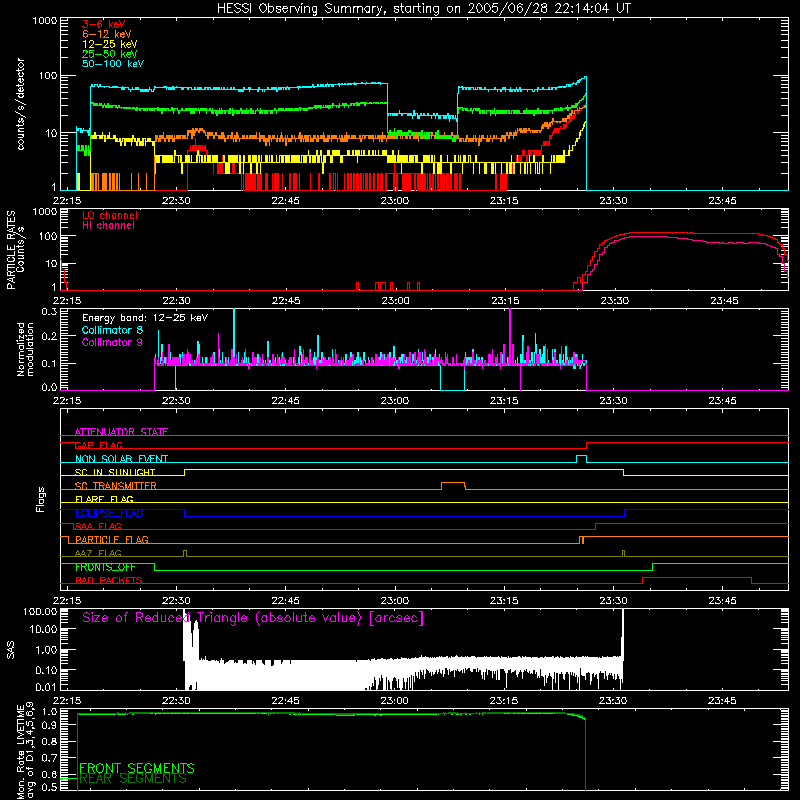800x800 pixels.
Task: Click the plot title beginning 'HESSI Observing Summary'
Action: pos(424,9)
